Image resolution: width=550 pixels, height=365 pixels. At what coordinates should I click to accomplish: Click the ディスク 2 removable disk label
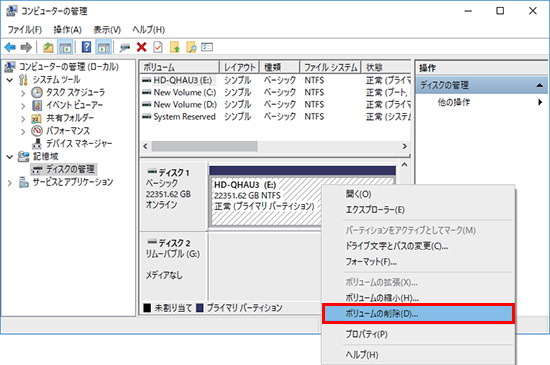click(174, 243)
